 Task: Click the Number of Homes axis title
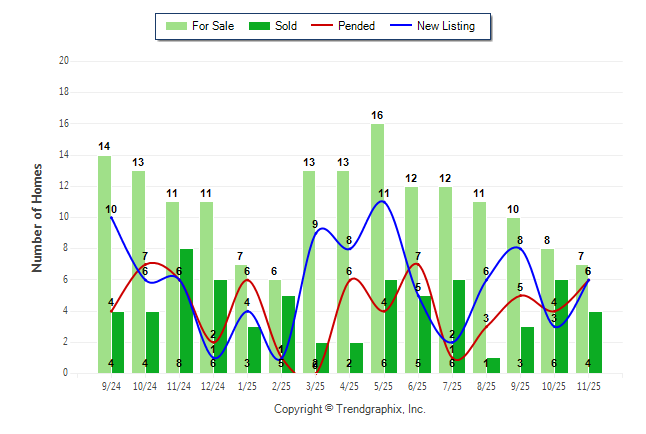[37, 217]
